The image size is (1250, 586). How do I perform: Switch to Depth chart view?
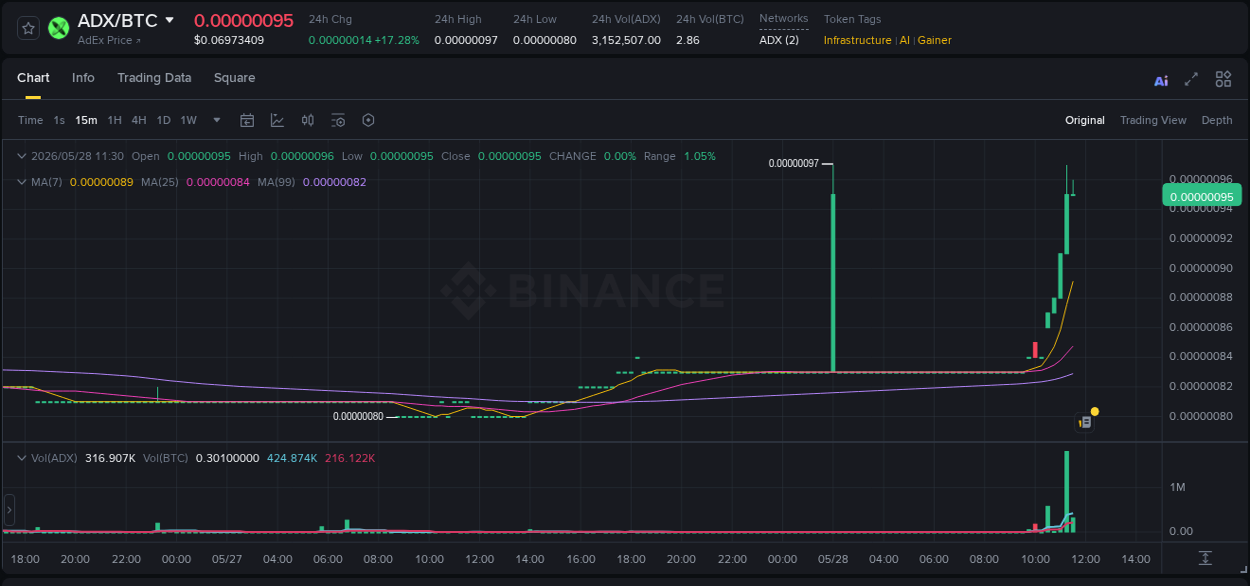[x=1217, y=120]
